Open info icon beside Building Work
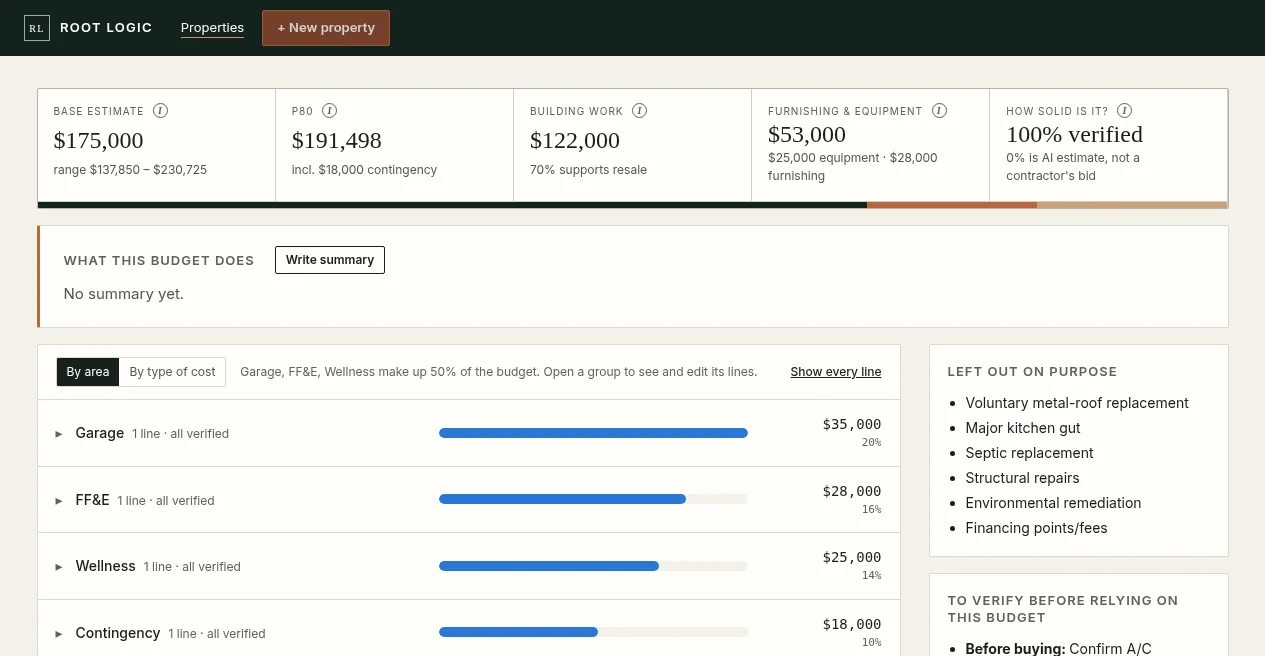 (639, 111)
